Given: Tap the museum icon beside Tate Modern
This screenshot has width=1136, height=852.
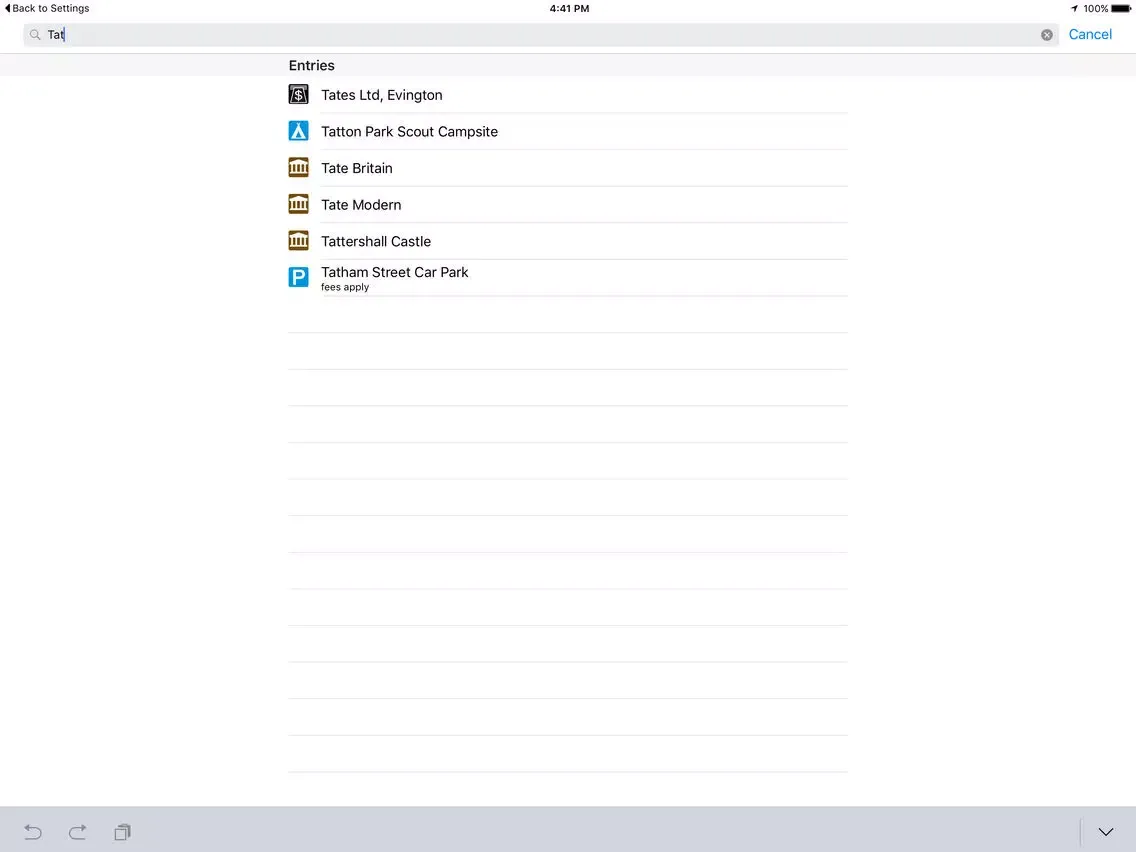Looking at the screenshot, I should pos(298,204).
